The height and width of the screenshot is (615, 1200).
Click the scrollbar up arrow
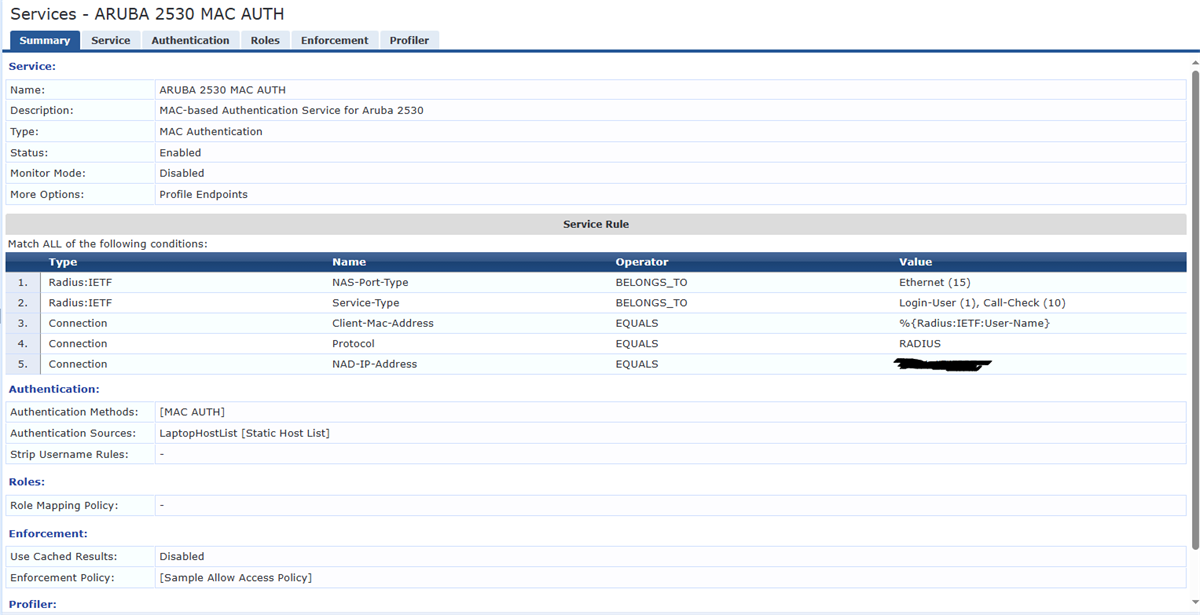click(1194, 61)
